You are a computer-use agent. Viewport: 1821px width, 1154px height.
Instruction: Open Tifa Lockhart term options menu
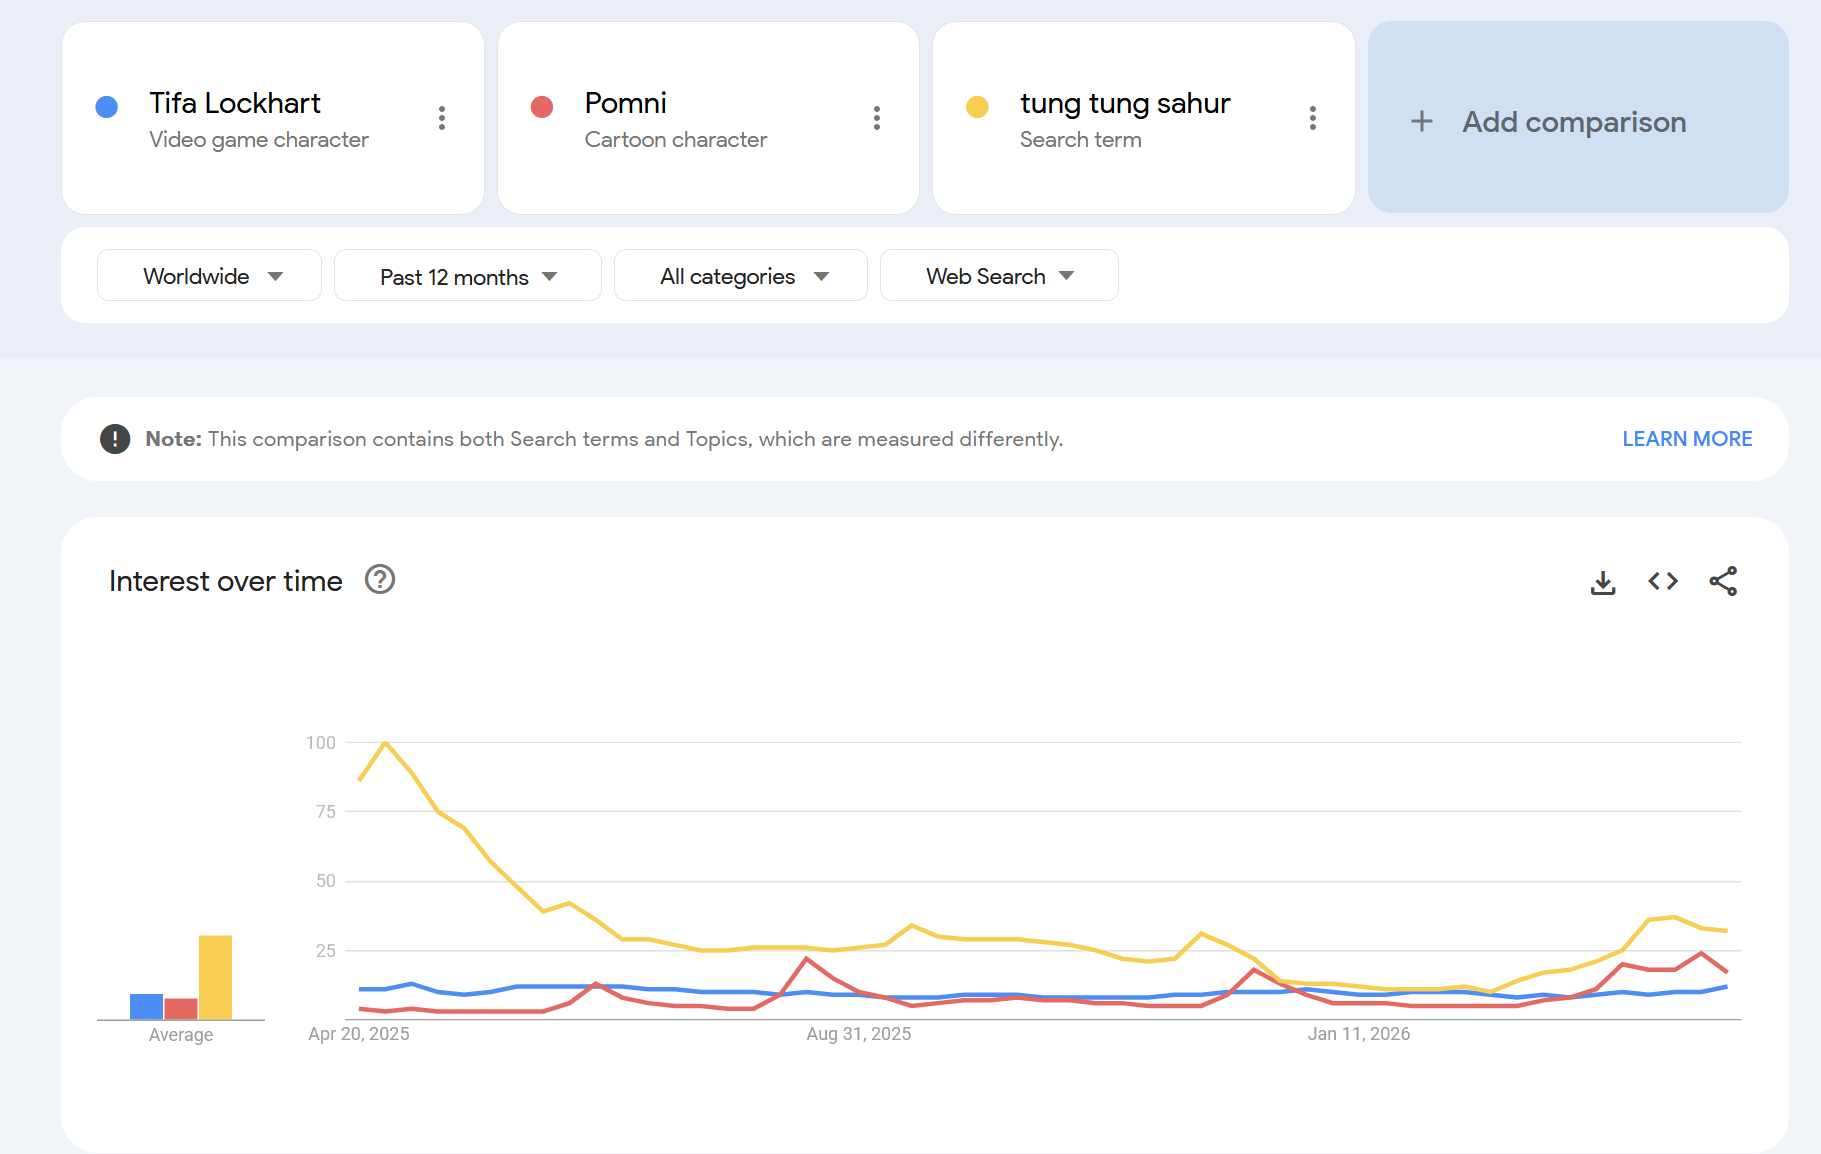pyautogui.click(x=441, y=118)
